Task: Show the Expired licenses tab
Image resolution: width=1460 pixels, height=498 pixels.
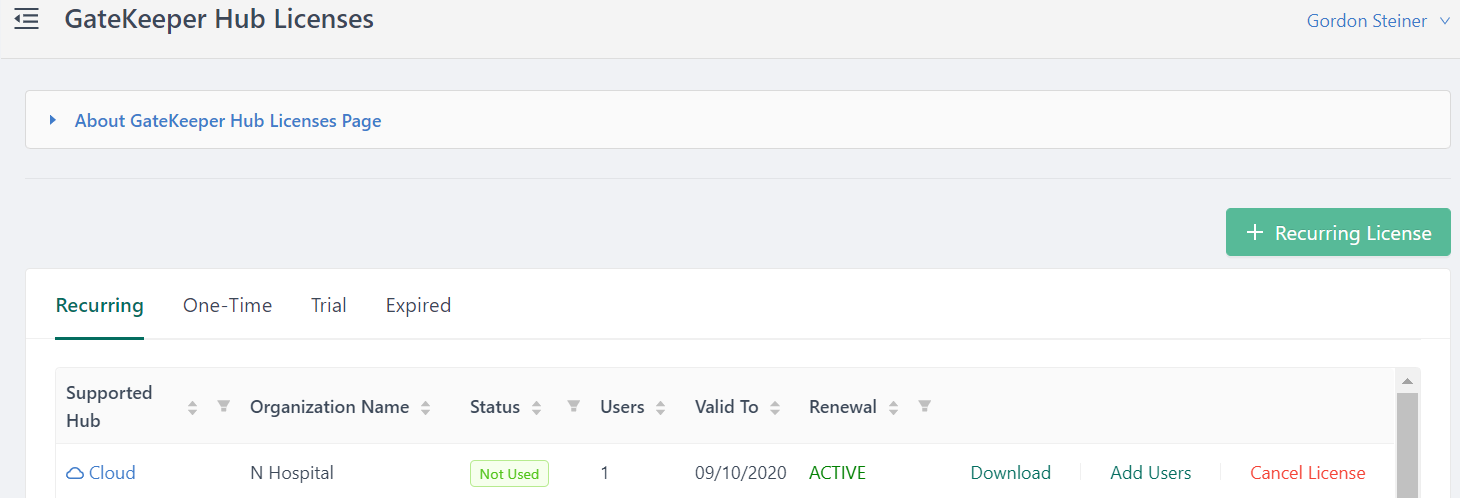Action: point(418,305)
